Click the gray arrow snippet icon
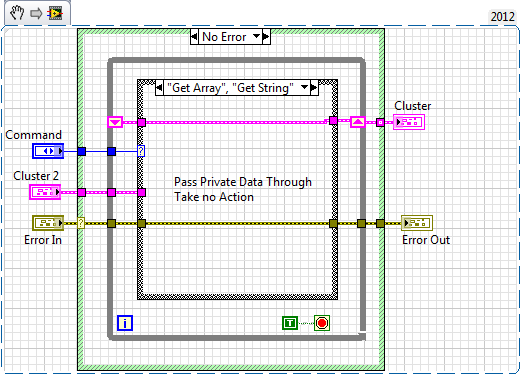Viewport: 521px width, 375px height. click(36, 13)
